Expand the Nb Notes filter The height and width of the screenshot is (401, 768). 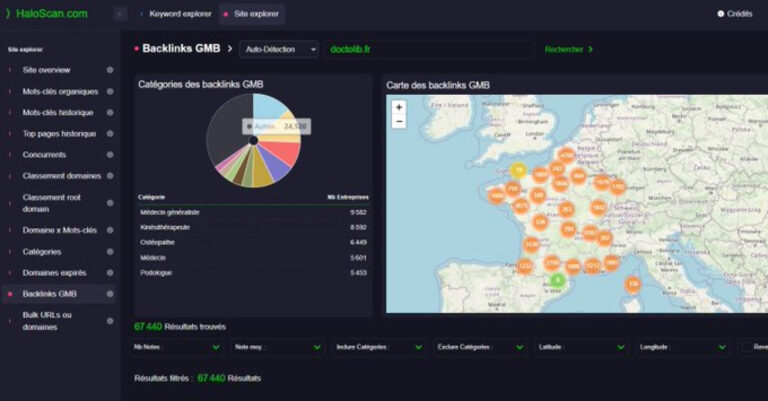coord(176,347)
